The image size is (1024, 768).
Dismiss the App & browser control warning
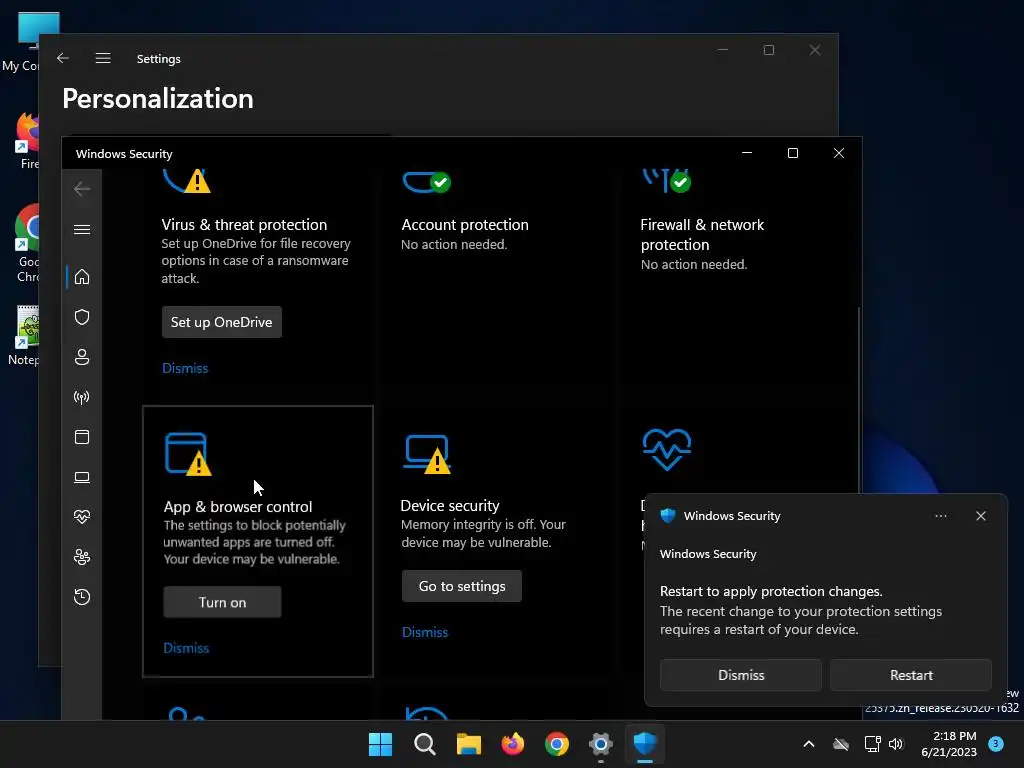point(186,648)
